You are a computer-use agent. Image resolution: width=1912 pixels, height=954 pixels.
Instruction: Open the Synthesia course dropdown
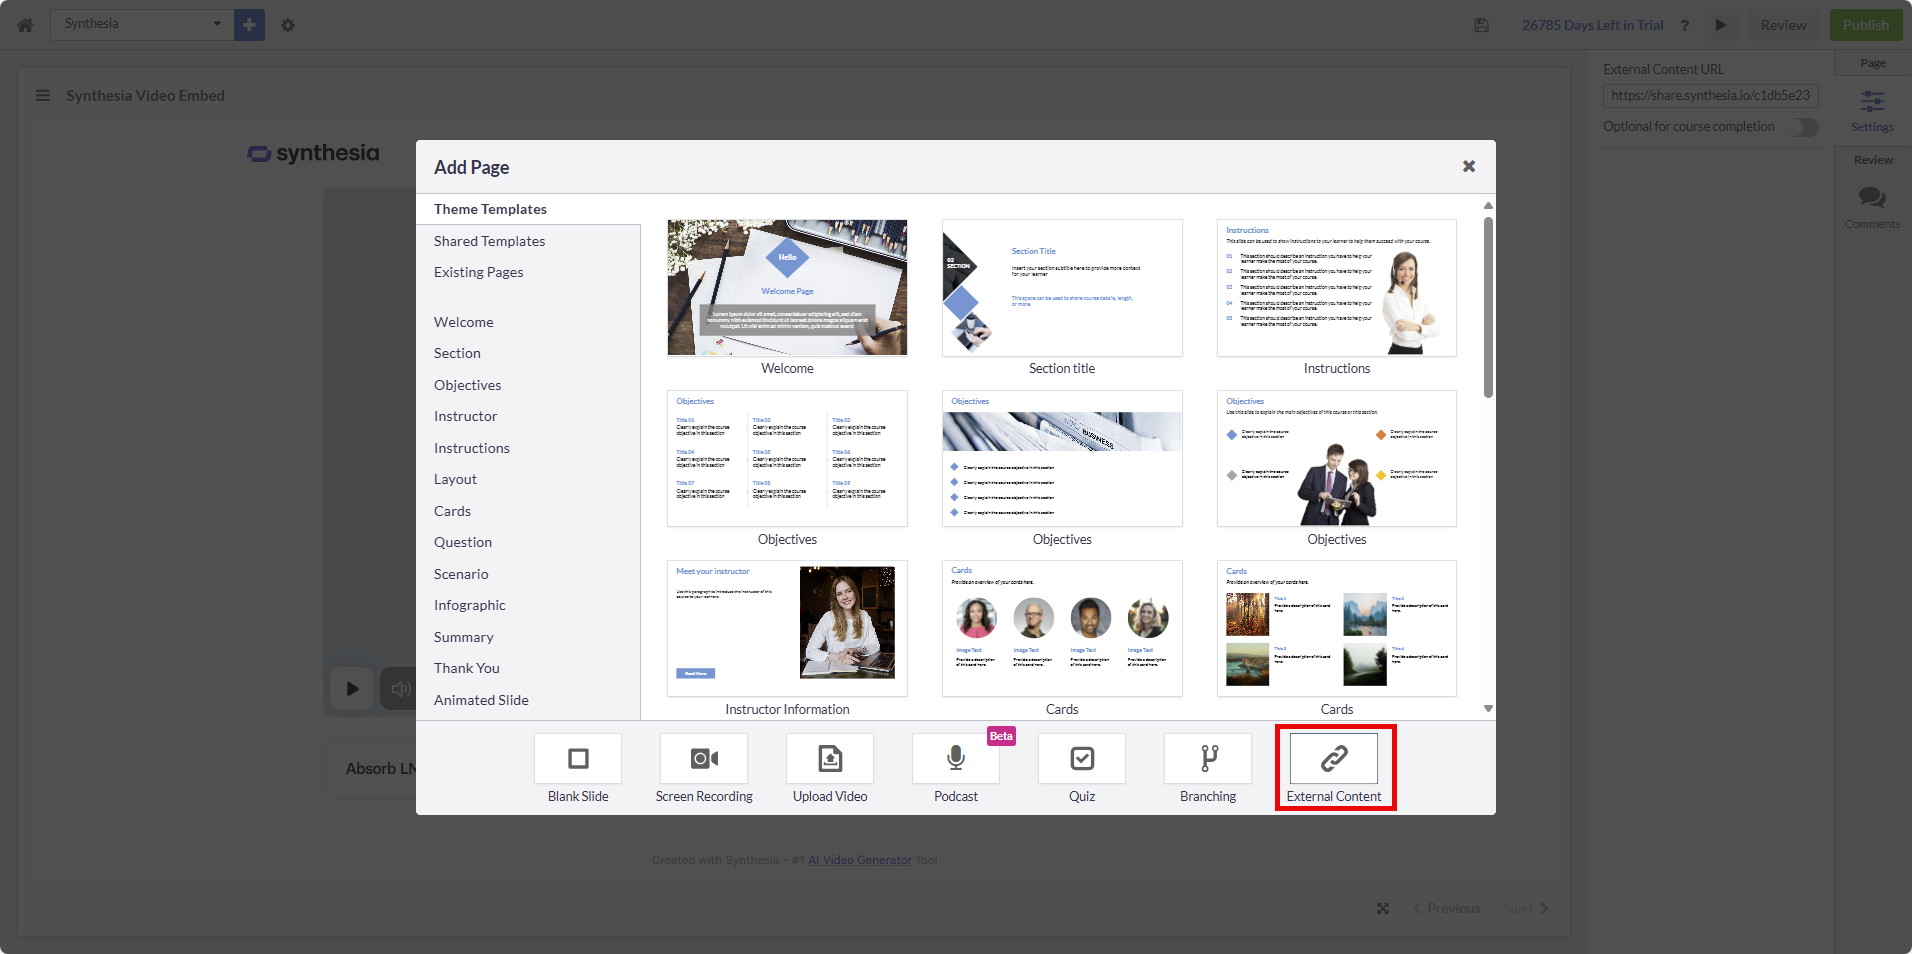click(142, 24)
